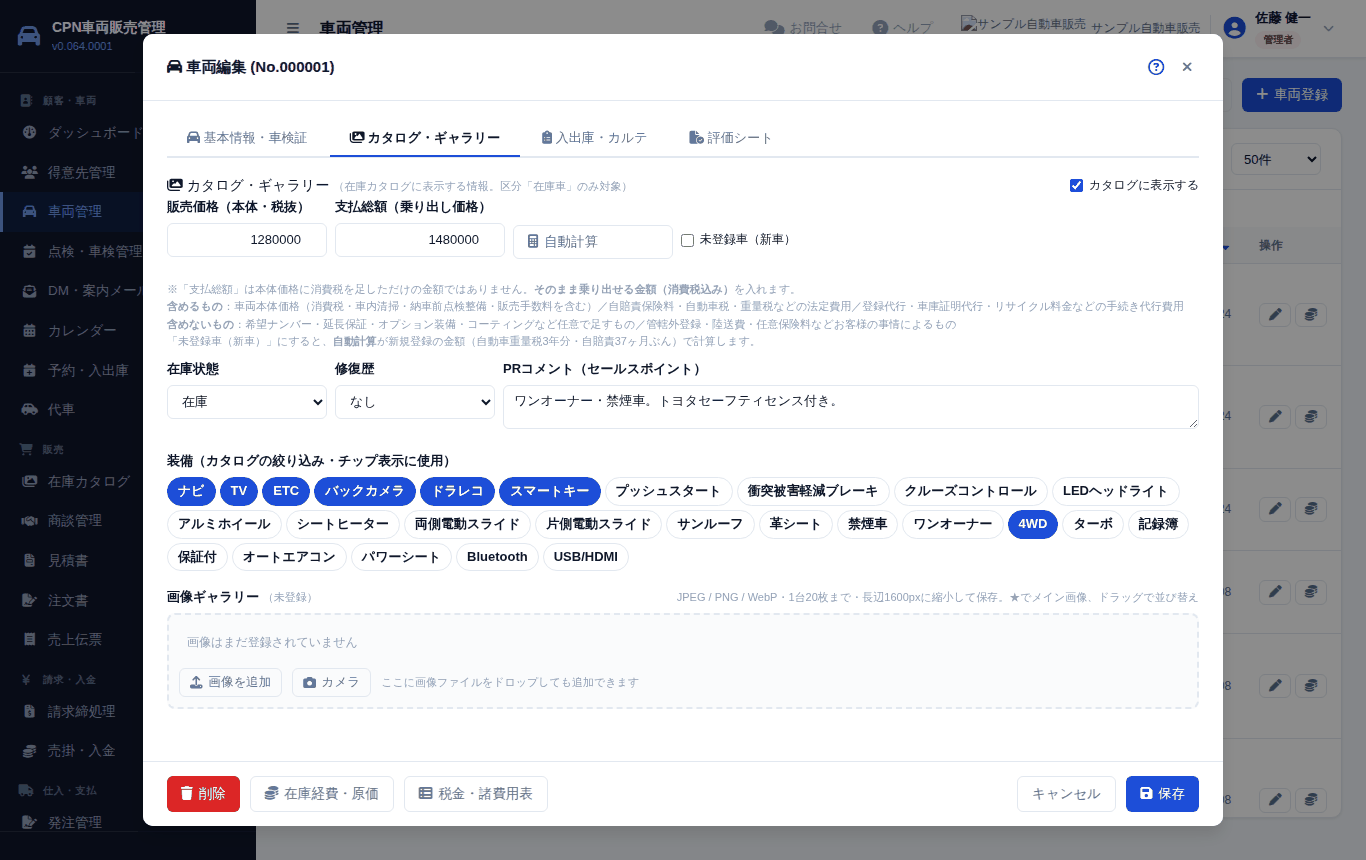Click the カメラ button
The width and height of the screenshot is (1366, 860).
tap(331, 682)
